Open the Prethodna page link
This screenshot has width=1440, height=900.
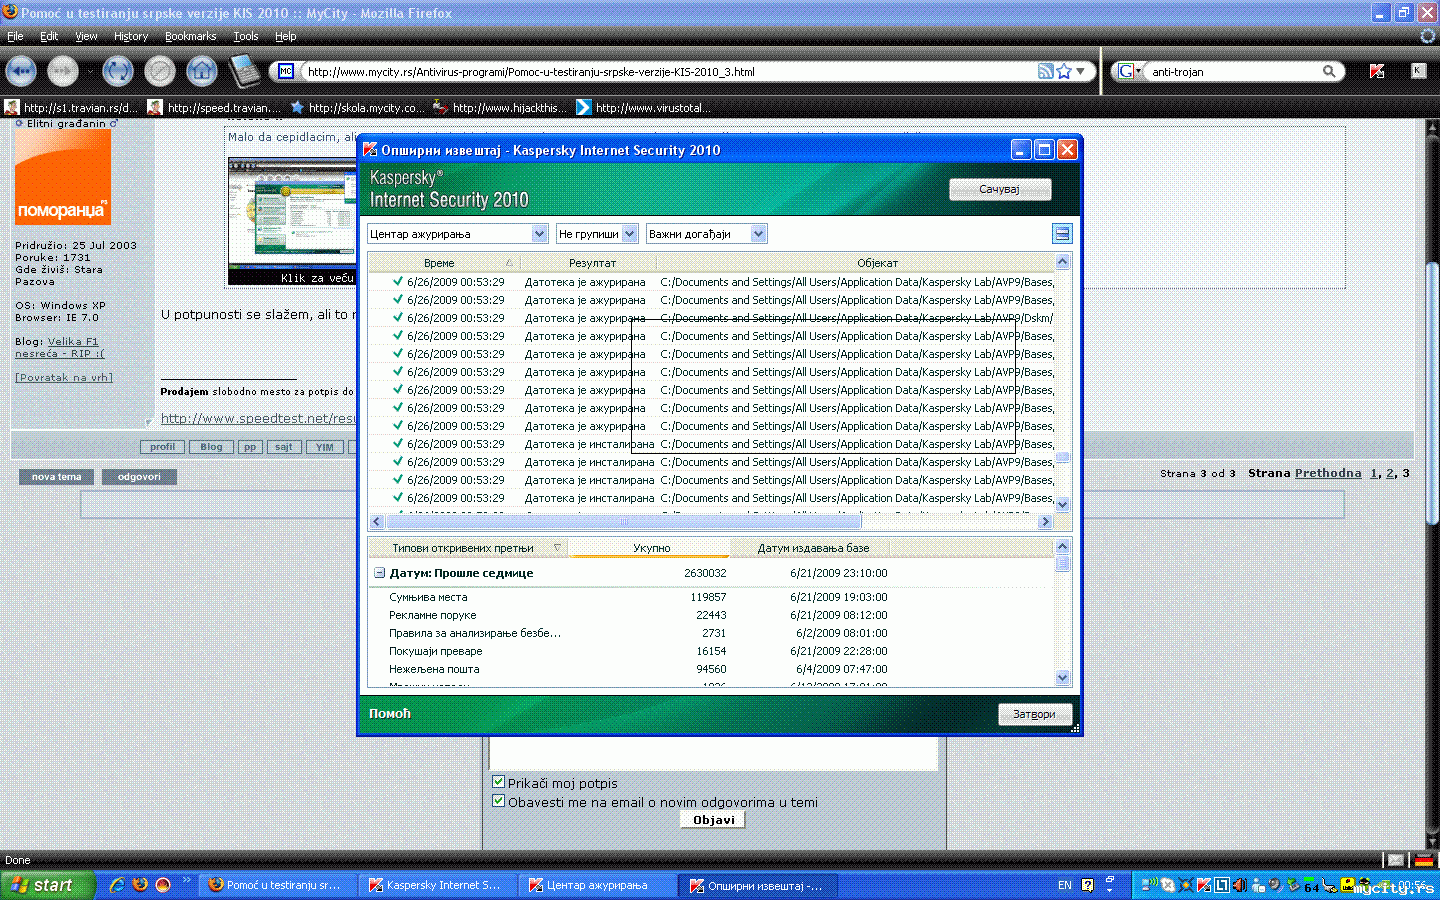point(1328,473)
